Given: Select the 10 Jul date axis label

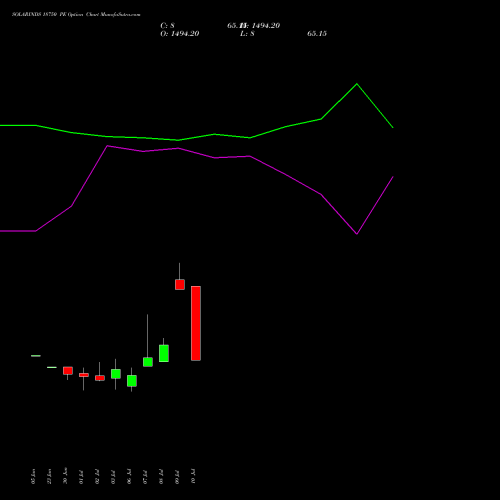Looking at the screenshot, I should [193, 477].
